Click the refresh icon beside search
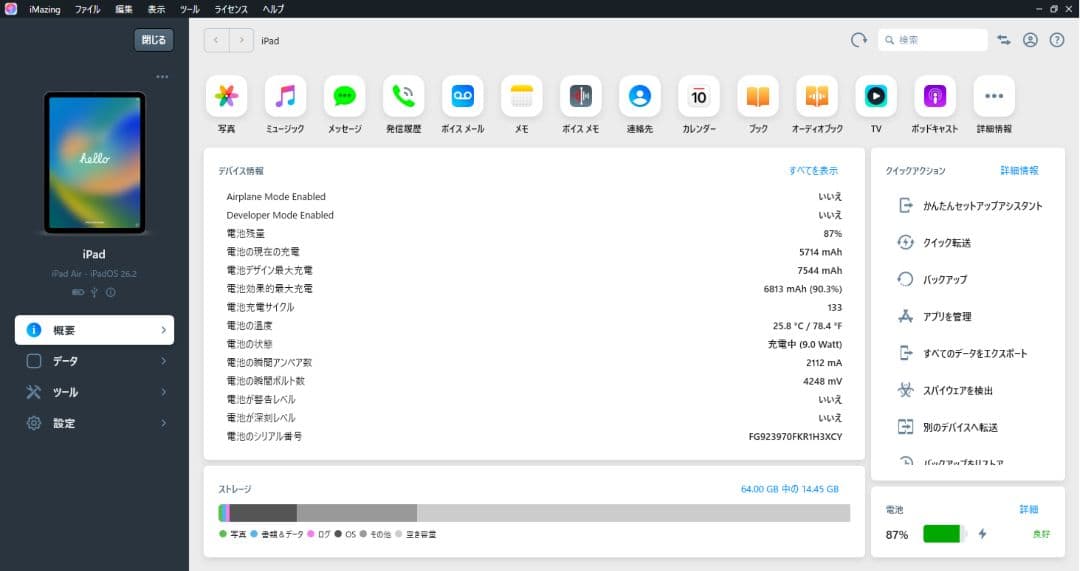The height and width of the screenshot is (571, 1080). [859, 40]
